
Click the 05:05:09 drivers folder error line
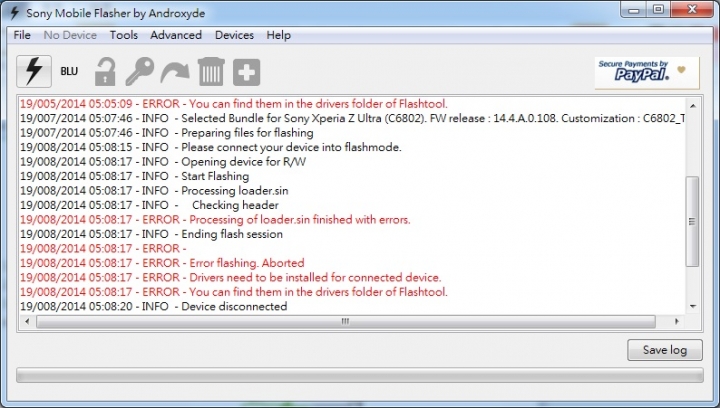[234, 104]
